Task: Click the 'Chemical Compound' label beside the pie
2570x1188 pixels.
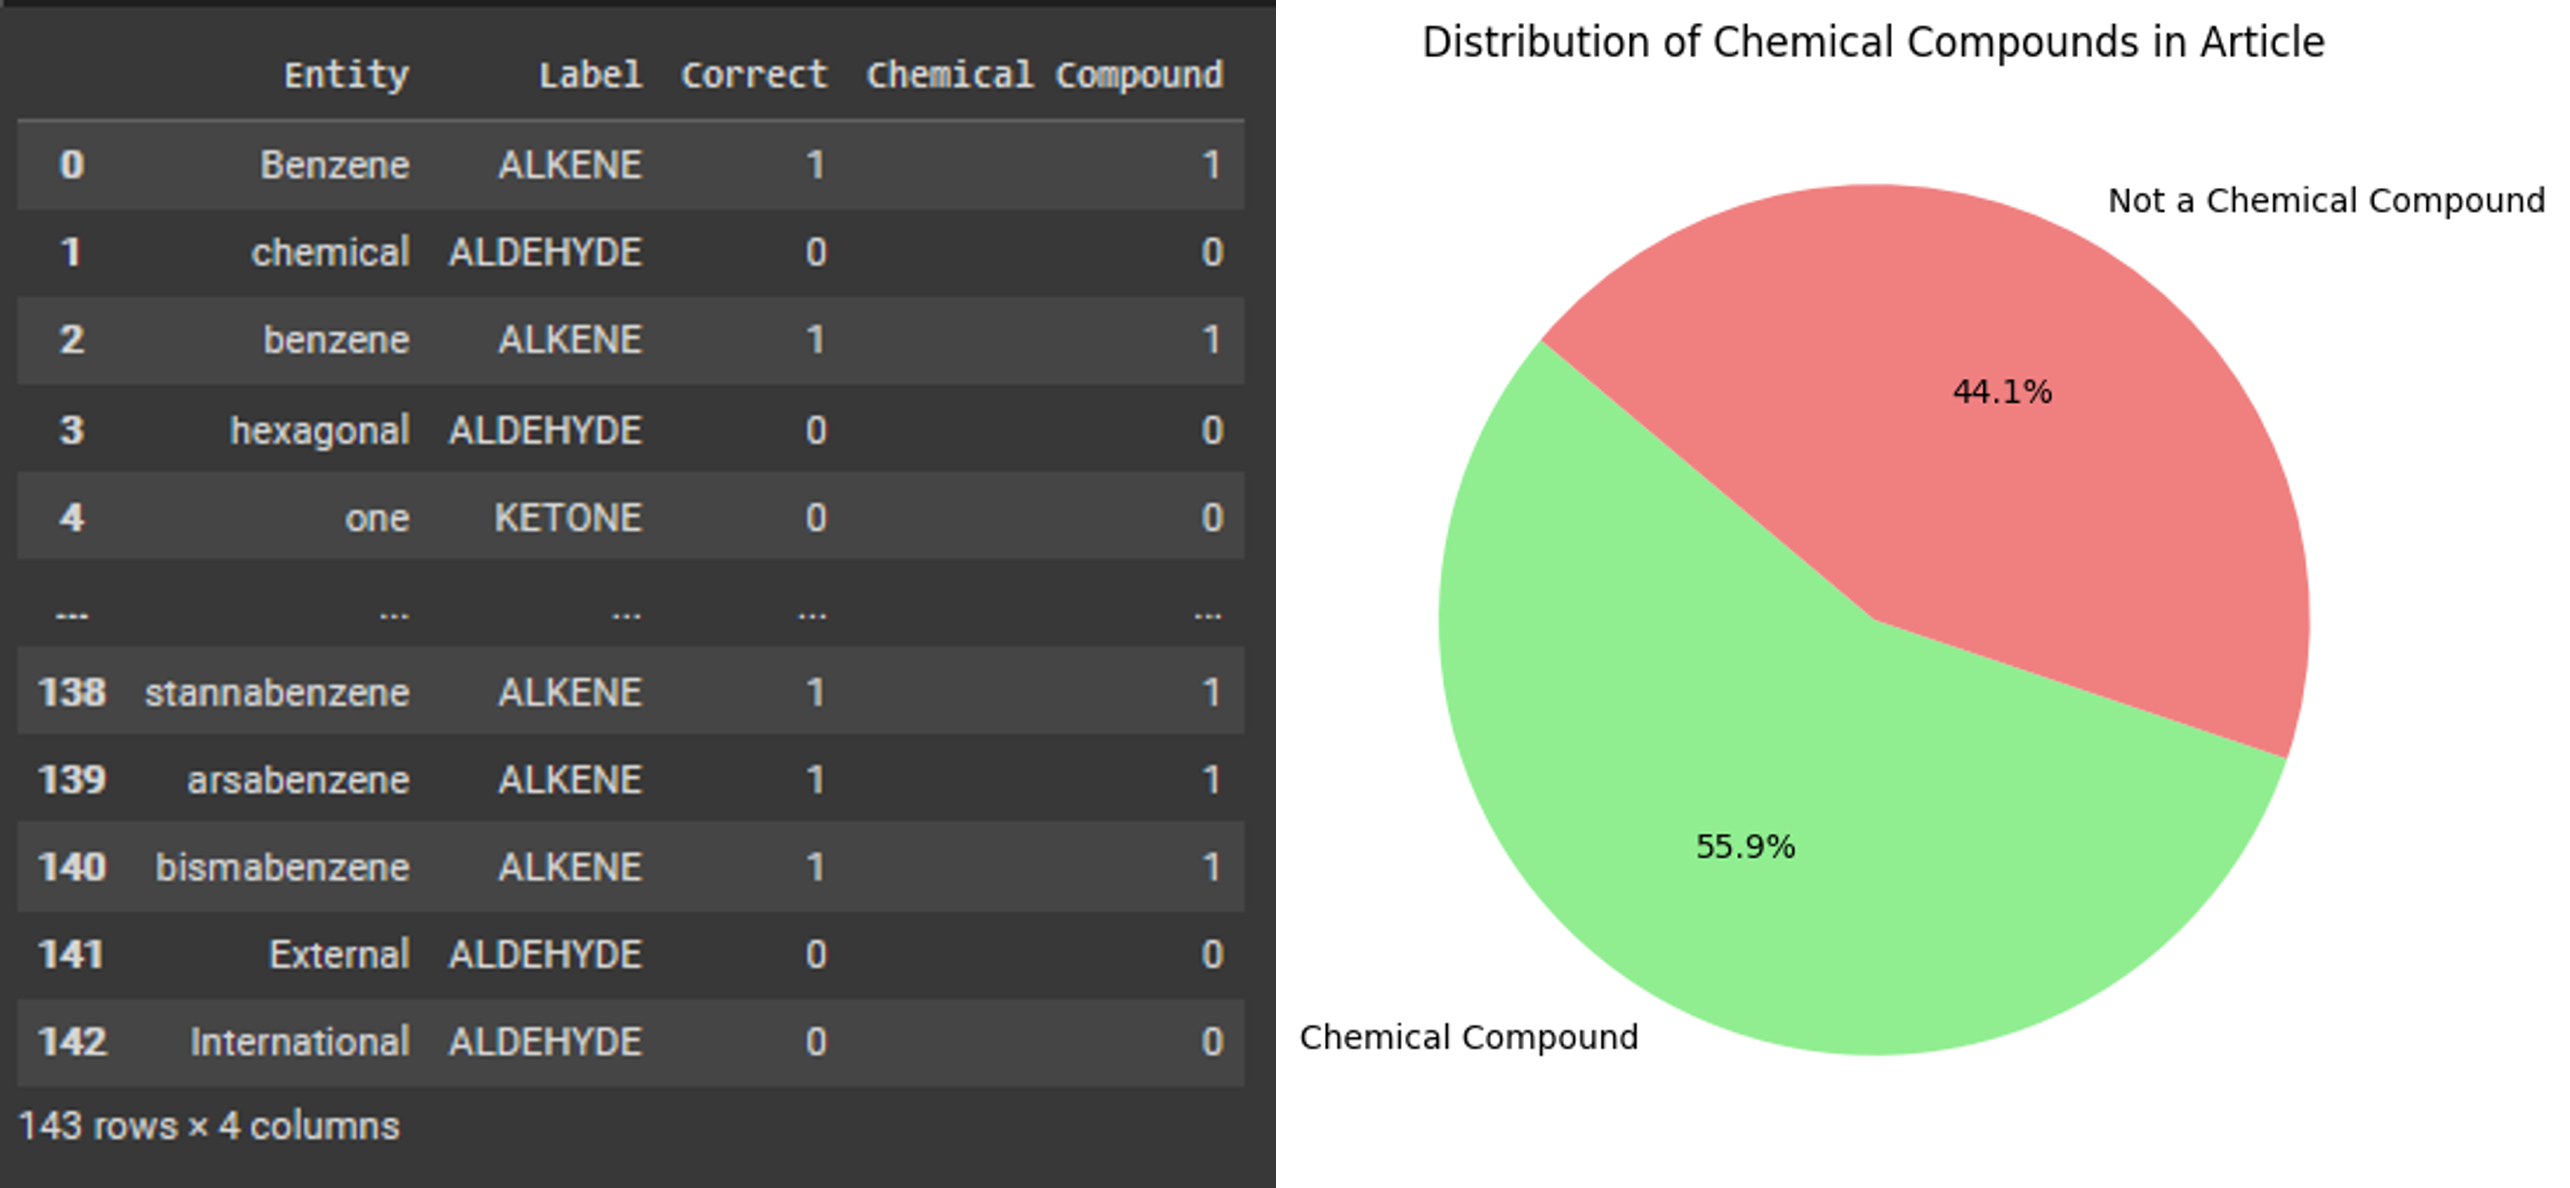Action: [x=1468, y=1037]
